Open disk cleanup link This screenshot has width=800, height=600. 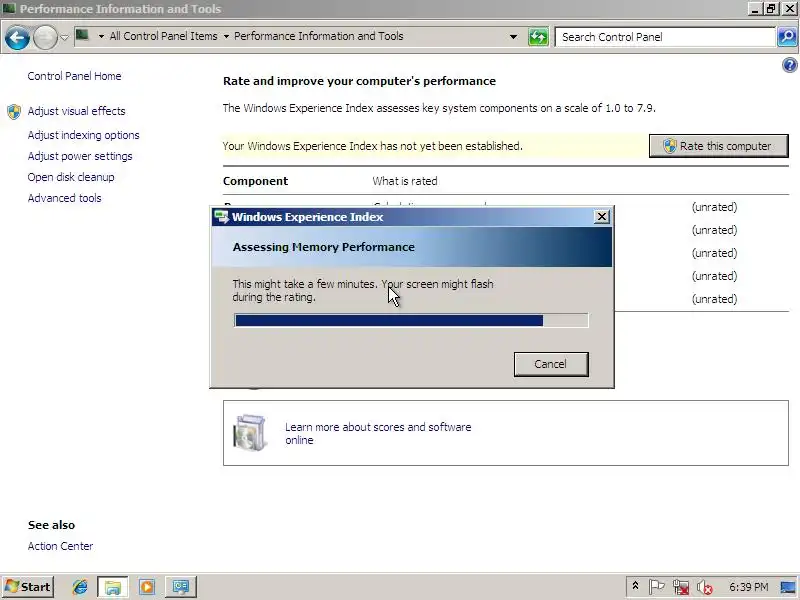click(x=71, y=177)
